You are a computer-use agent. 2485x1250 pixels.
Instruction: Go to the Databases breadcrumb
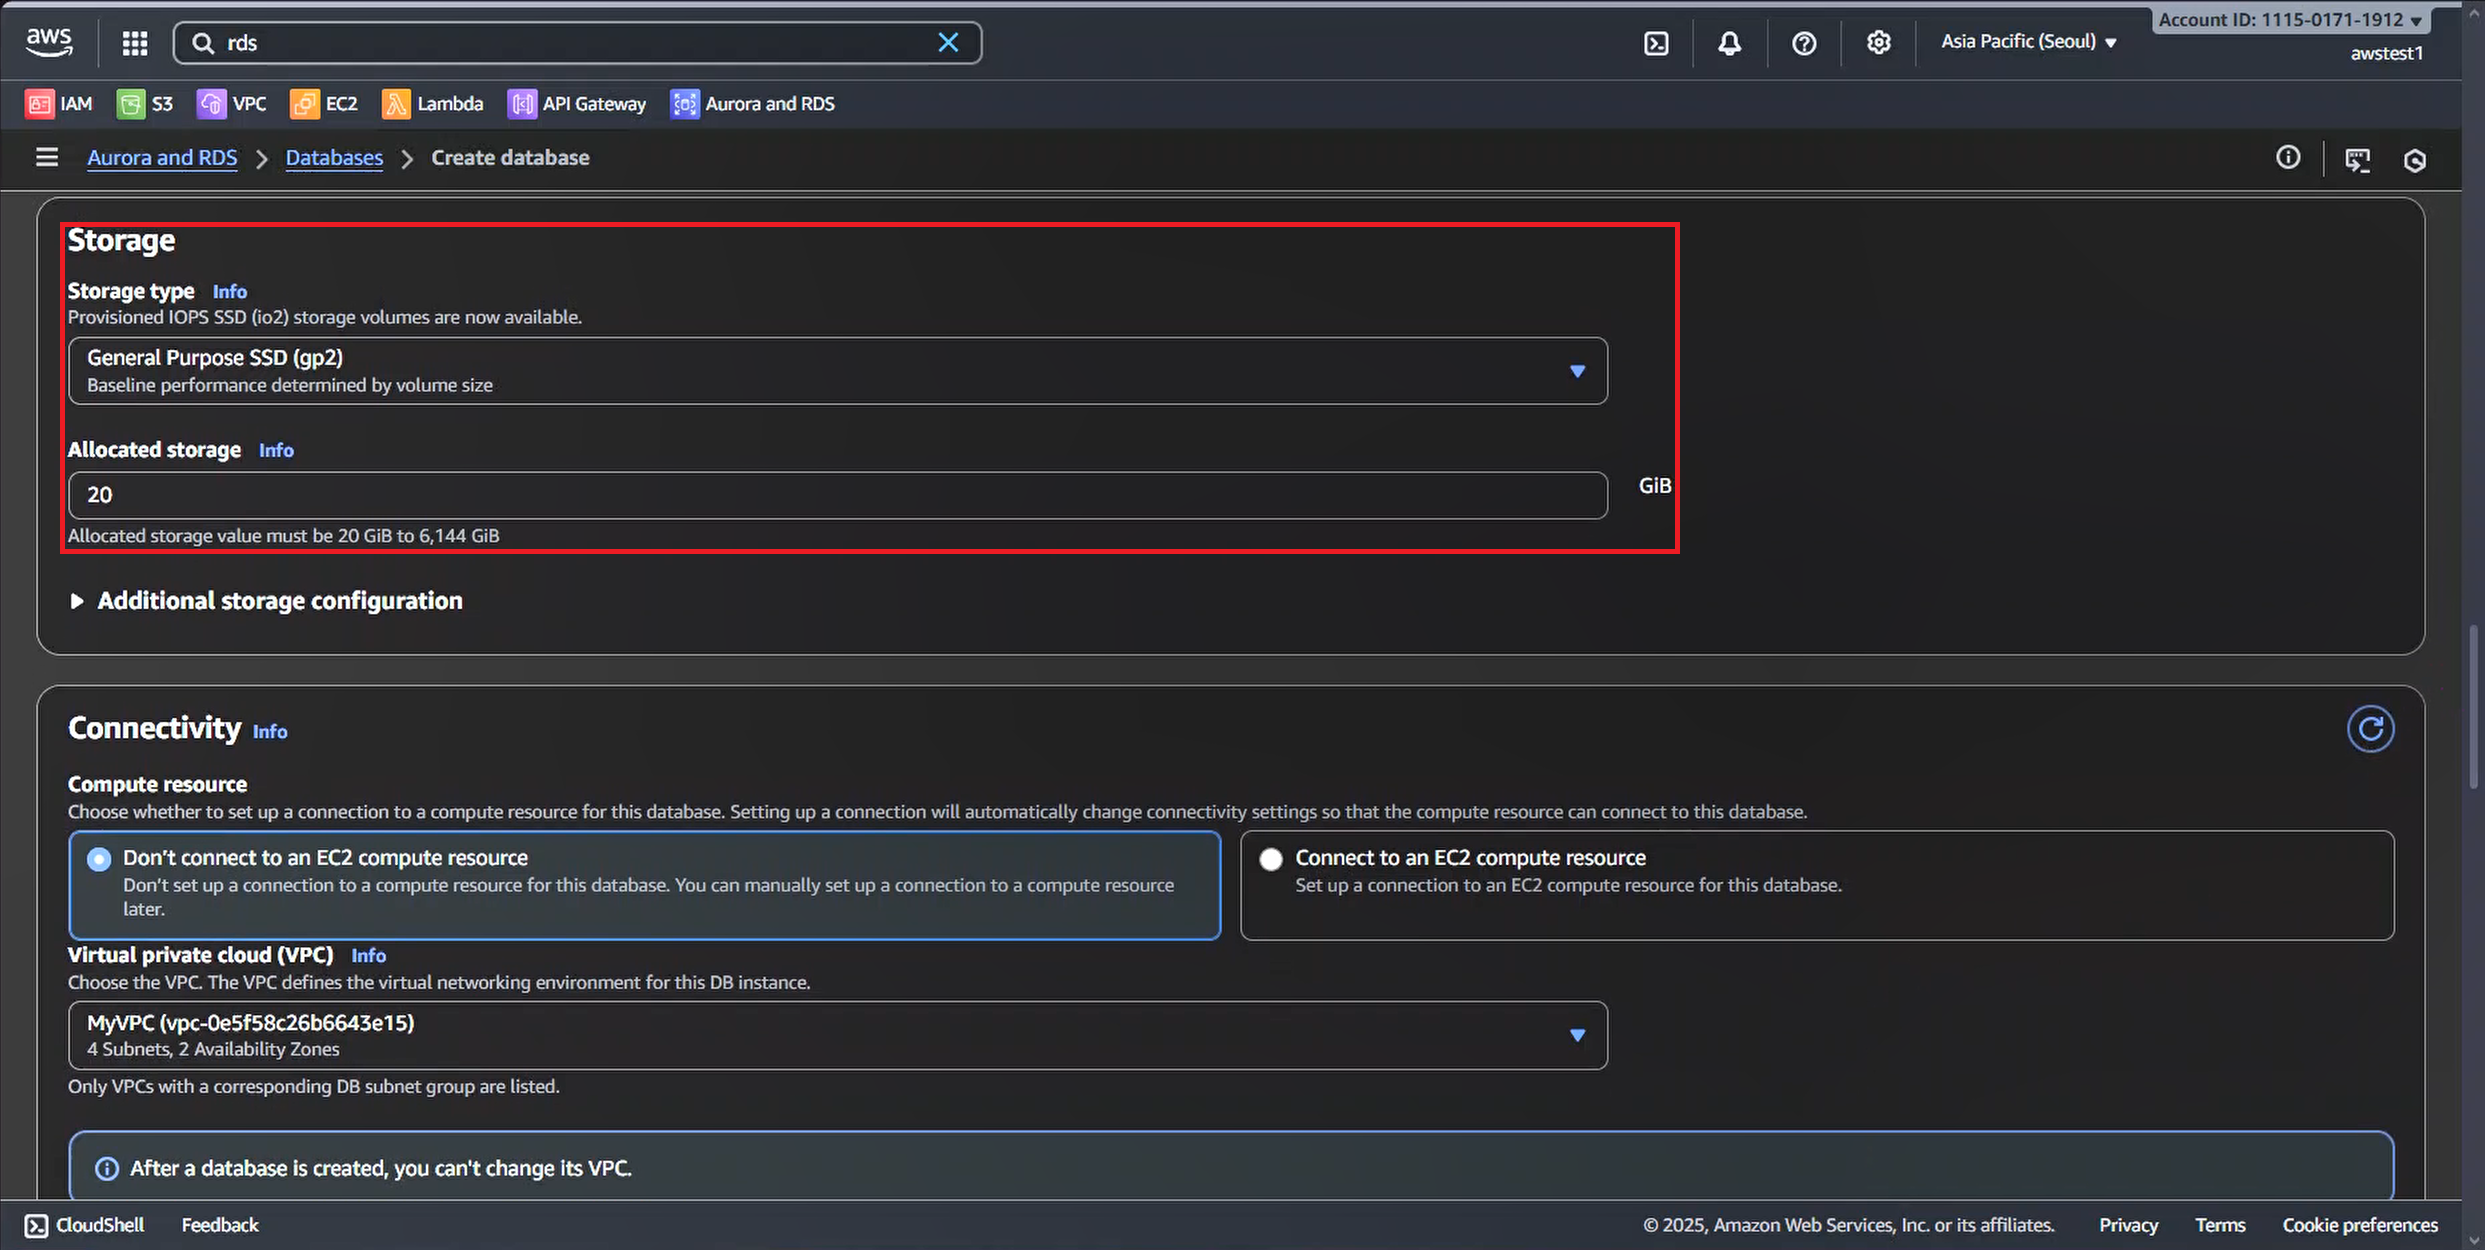334,158
